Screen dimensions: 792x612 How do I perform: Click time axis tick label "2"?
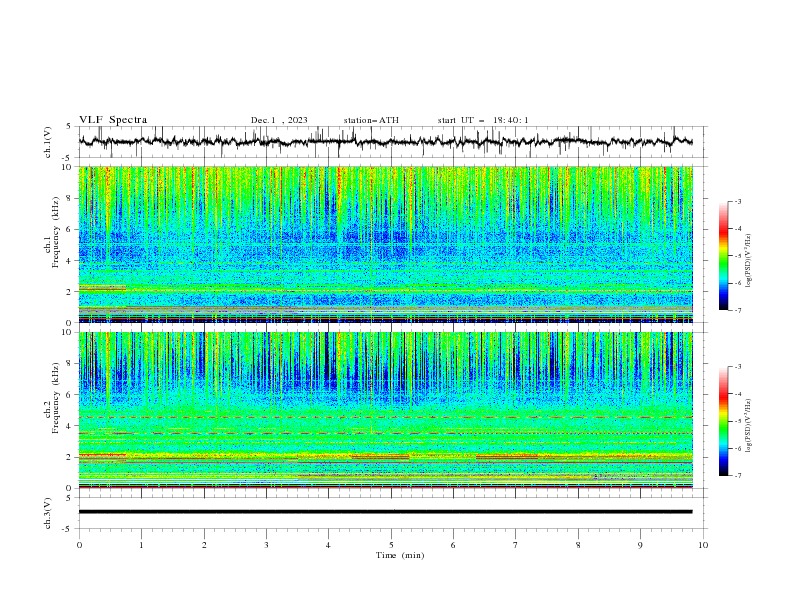click(204, 545)
